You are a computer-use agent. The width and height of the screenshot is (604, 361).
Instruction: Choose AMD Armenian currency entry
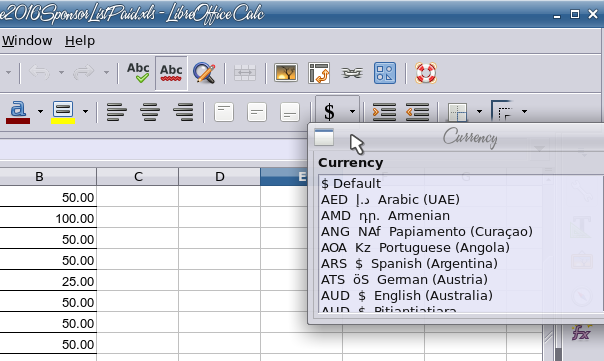[x=385, y=215]
